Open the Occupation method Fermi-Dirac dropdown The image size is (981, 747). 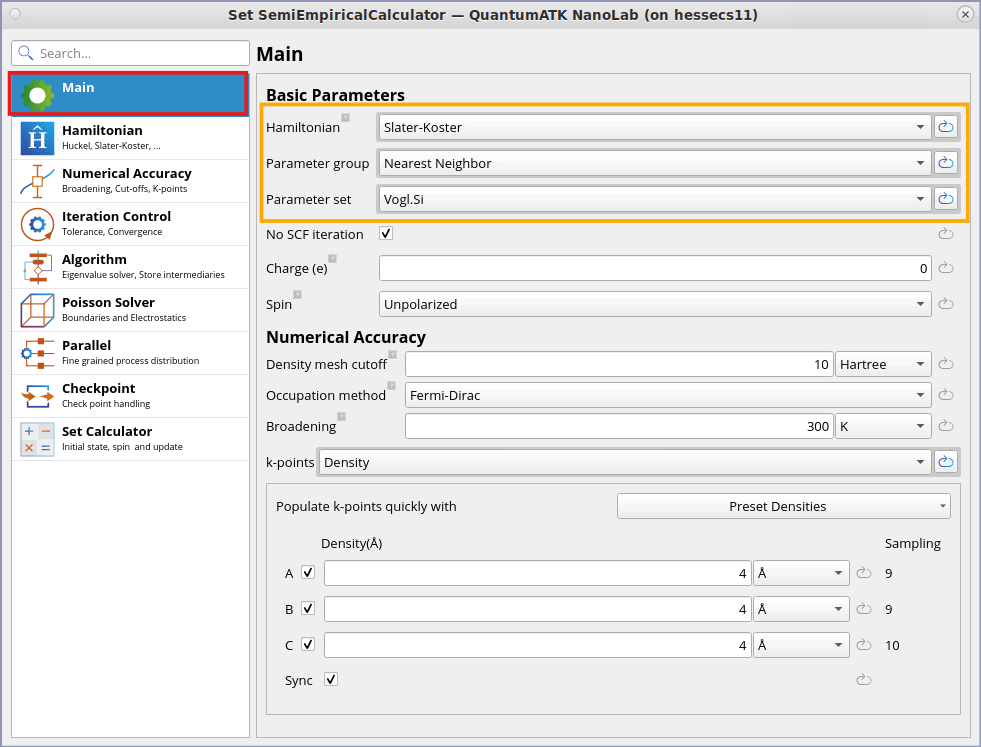click(x=668, y=395)
